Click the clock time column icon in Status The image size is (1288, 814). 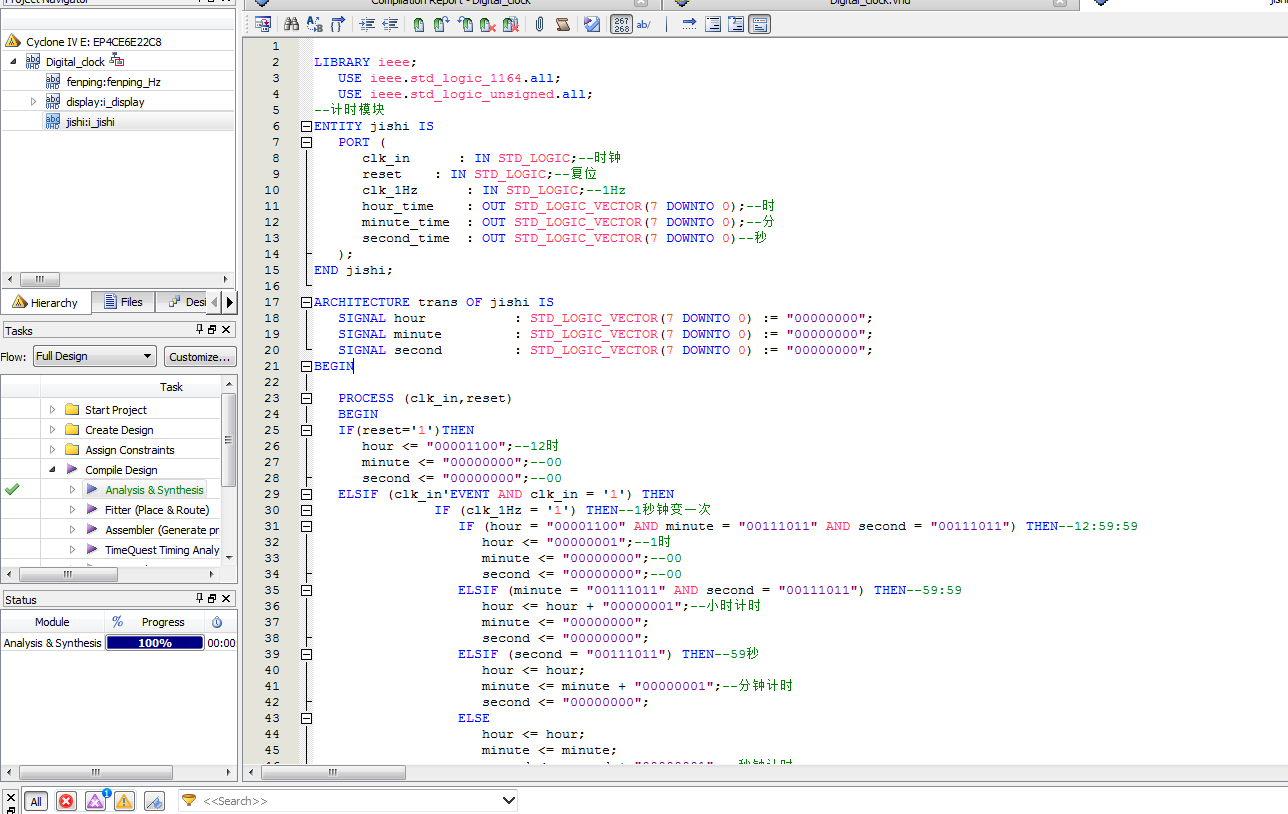point(217,622)
